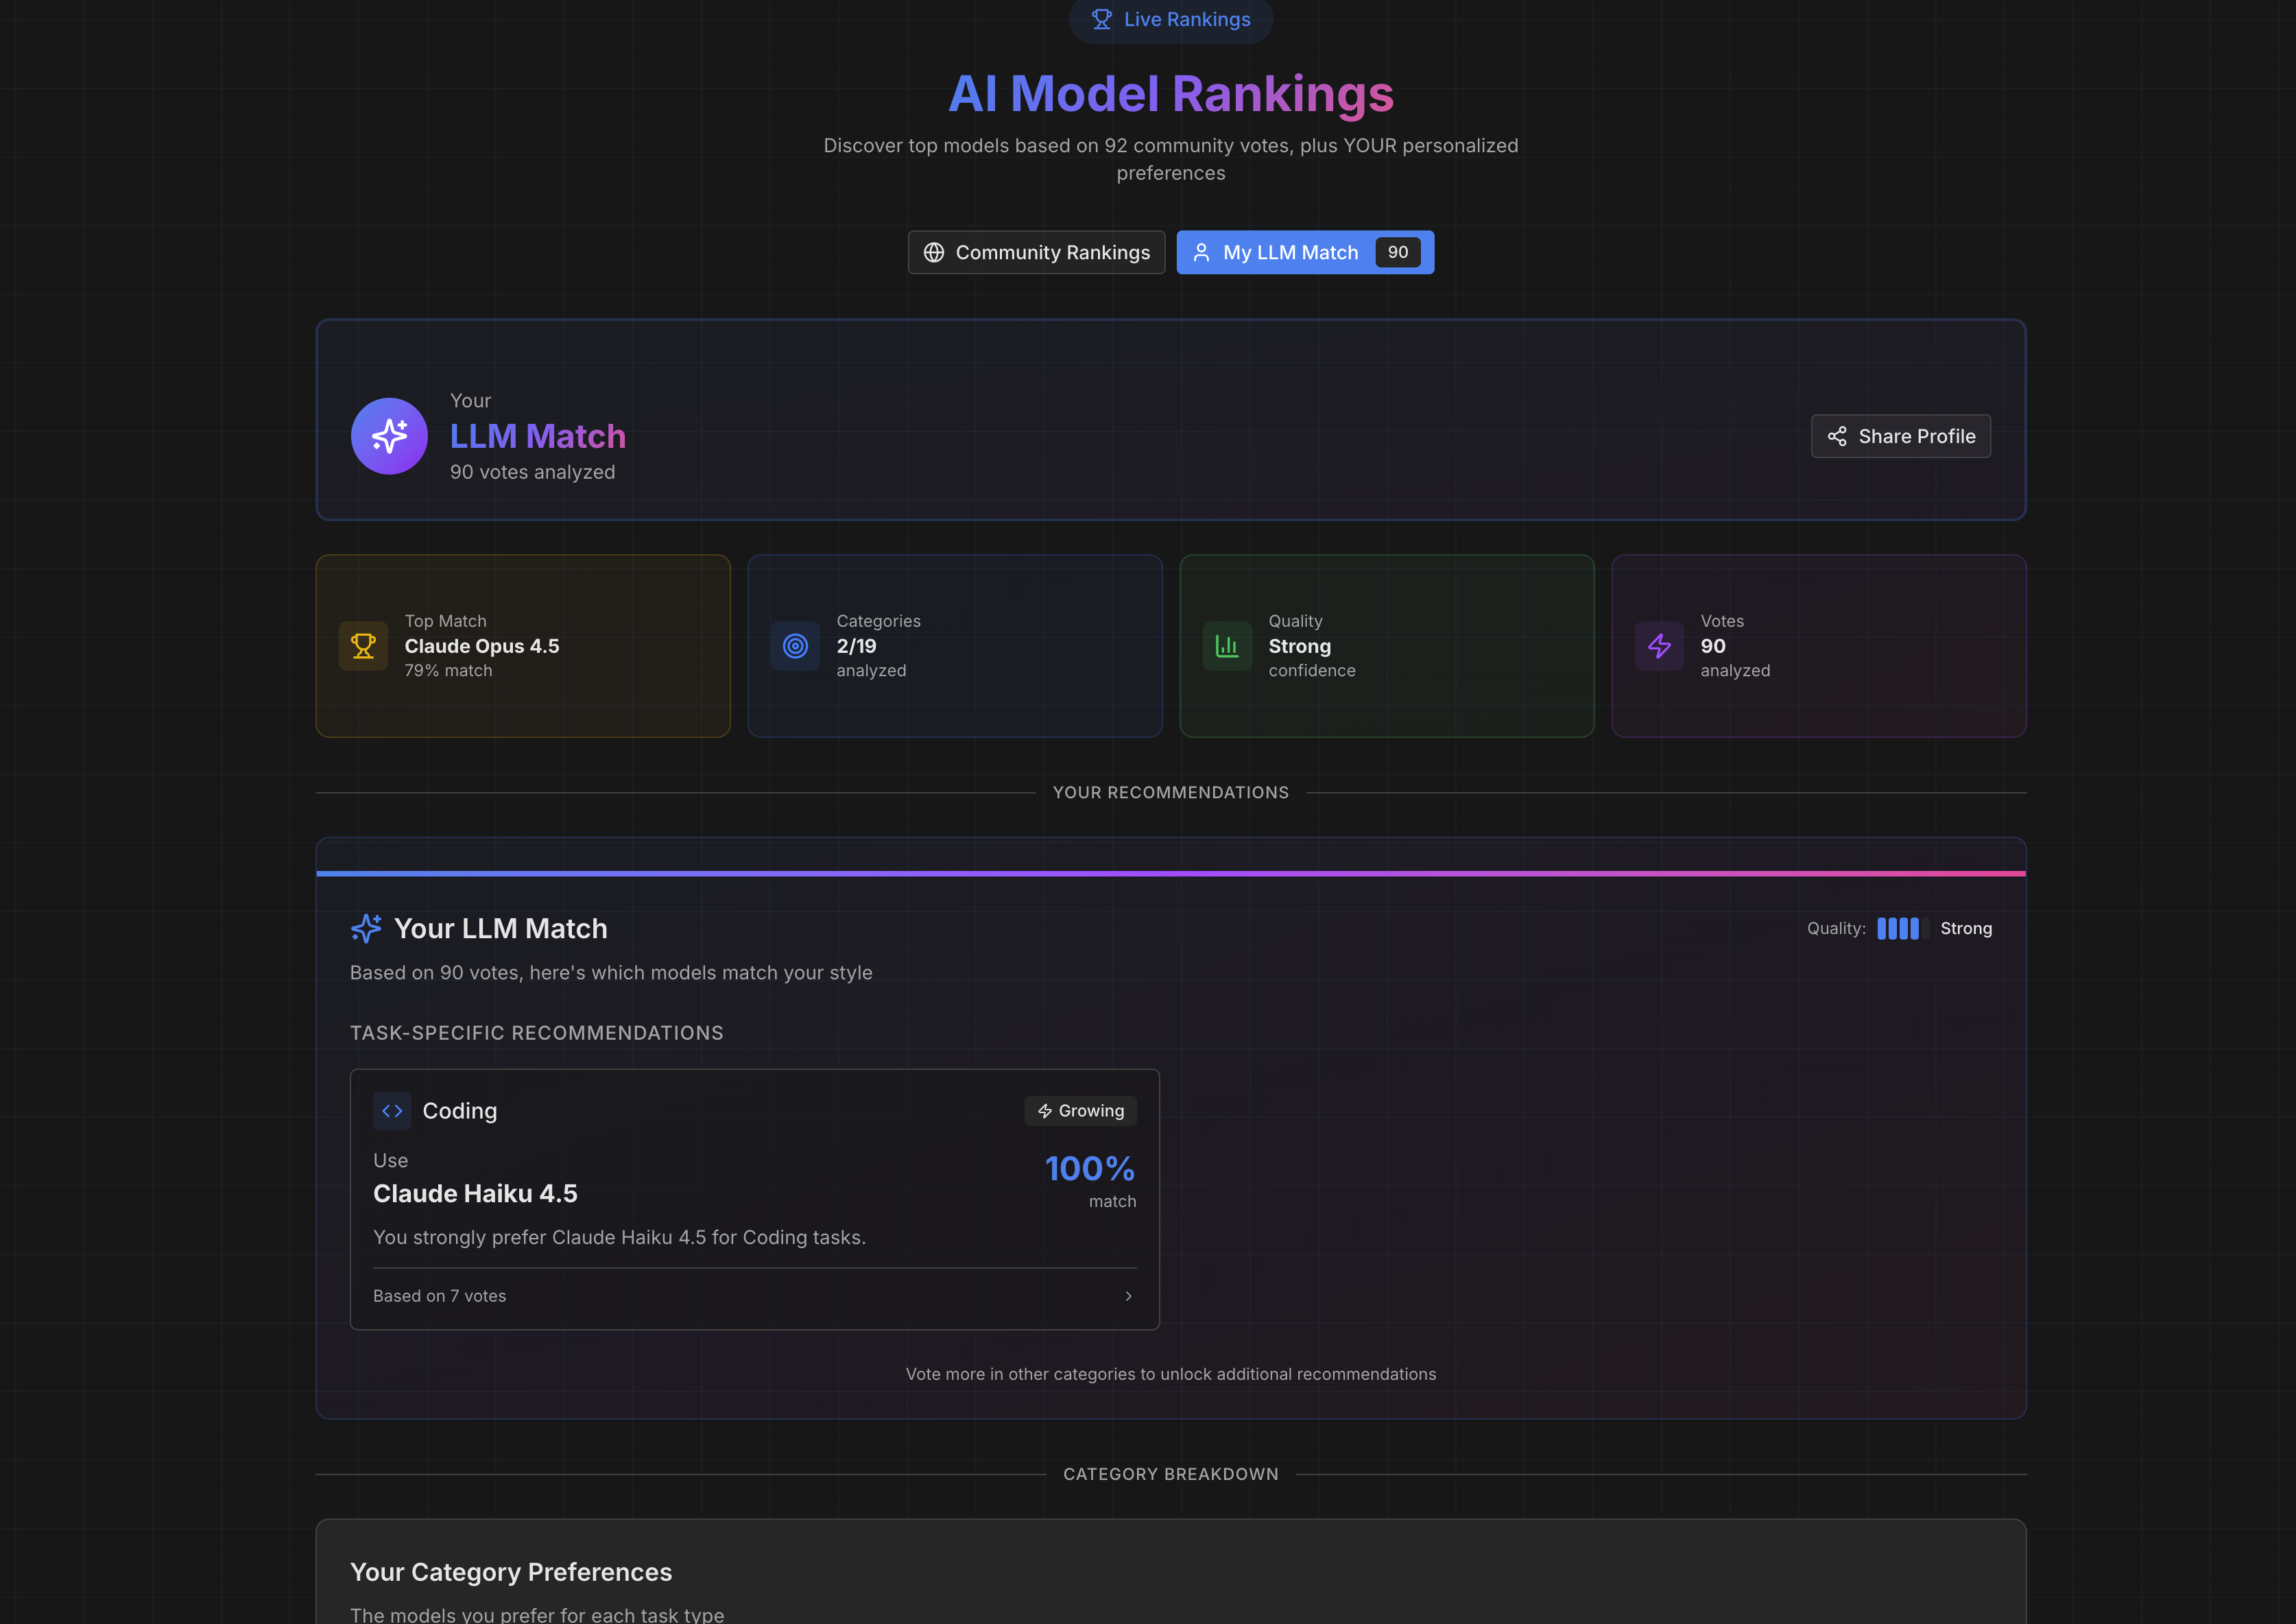This screenshot has width=2296, height=1624.
Task: Click the trophy icon in Live Rankings badge
Action: coord(1101,19)
